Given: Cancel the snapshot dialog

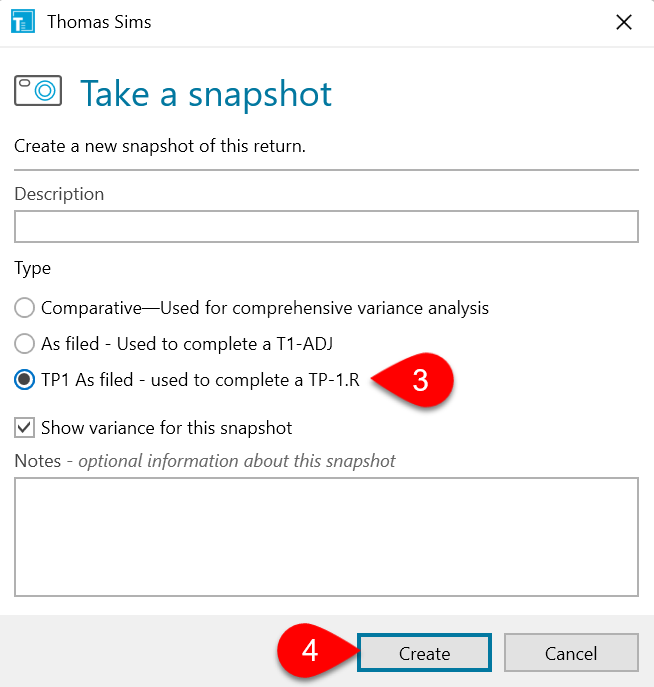Looking at the screenshot, I should tap(571, 653).
